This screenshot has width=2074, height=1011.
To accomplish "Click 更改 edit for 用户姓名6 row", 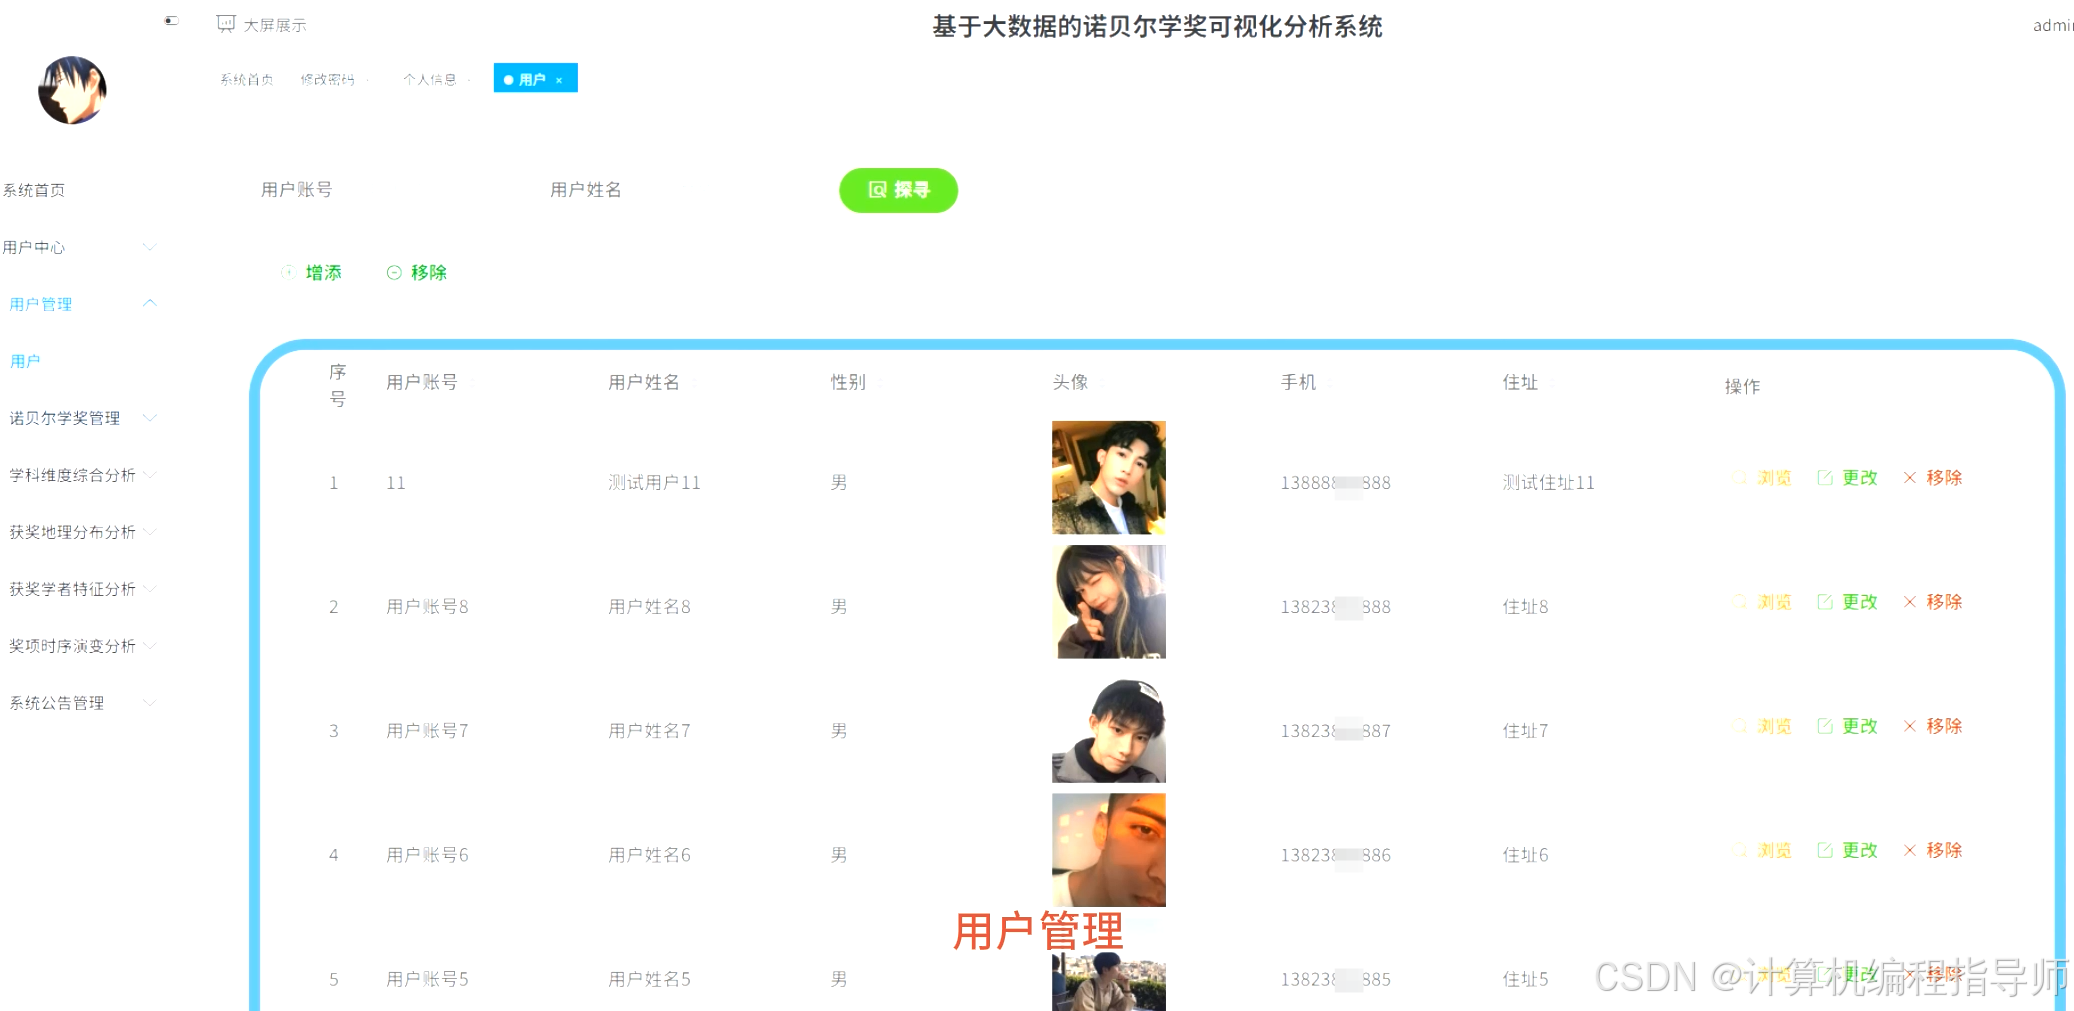I will tap(1847, 850).
